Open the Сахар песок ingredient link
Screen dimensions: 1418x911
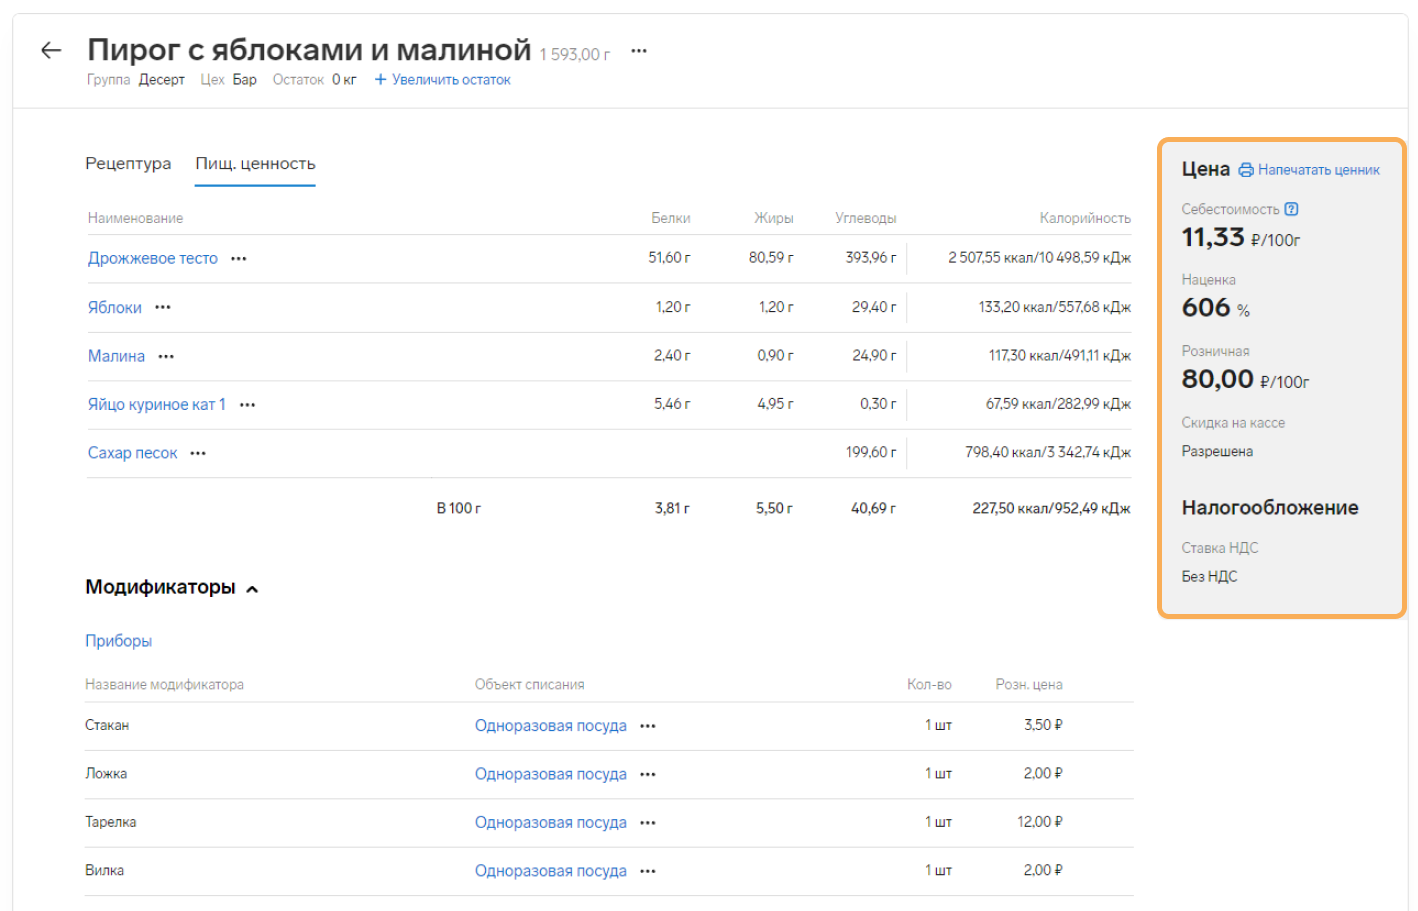click(x=132, y=453)
